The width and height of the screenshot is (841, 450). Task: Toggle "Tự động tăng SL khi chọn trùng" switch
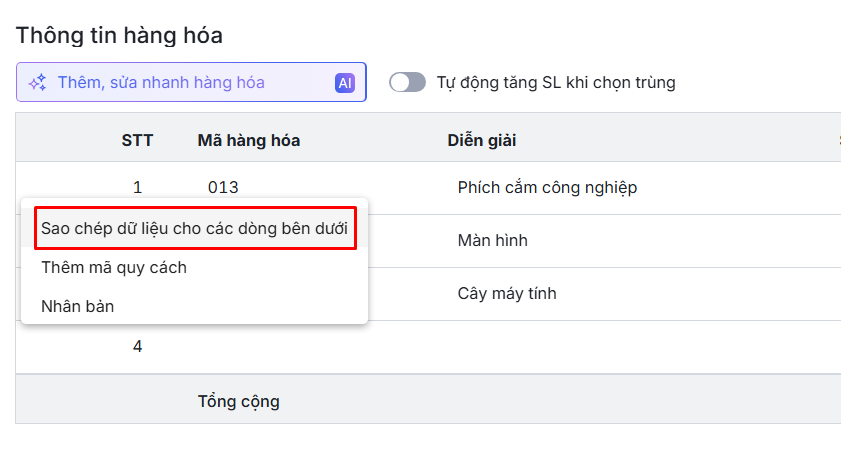click(x=407, y=82)
